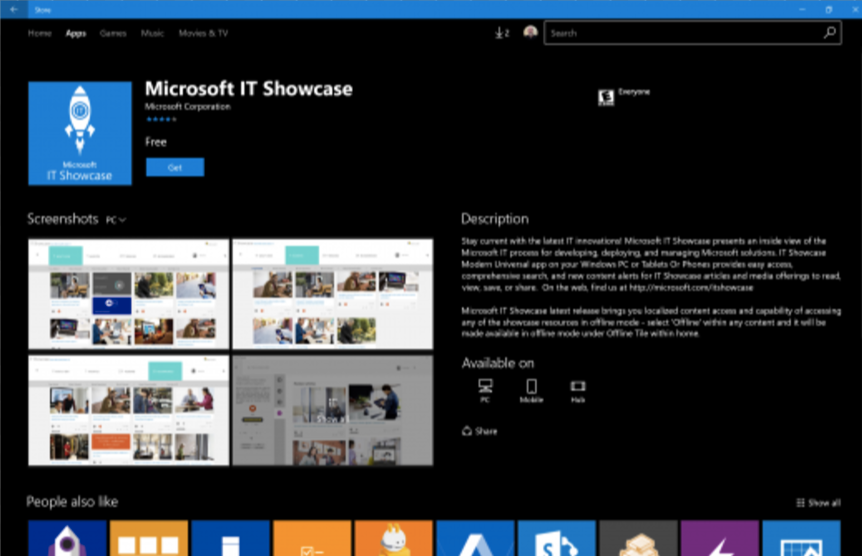Screen dimensions: 862x556
Task: Click the back arrow in title bar
Action: pos(13,9)
